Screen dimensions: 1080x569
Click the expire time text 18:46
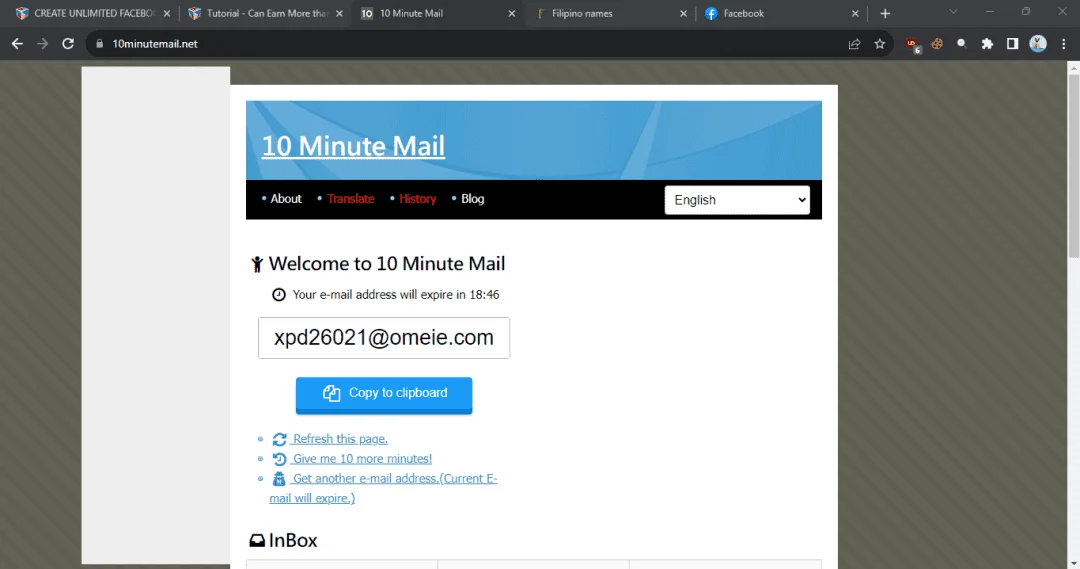coord(484,295)
